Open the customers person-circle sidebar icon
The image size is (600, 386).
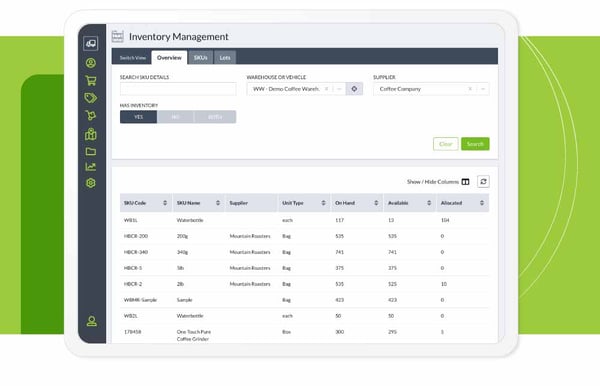click(91, 63)
